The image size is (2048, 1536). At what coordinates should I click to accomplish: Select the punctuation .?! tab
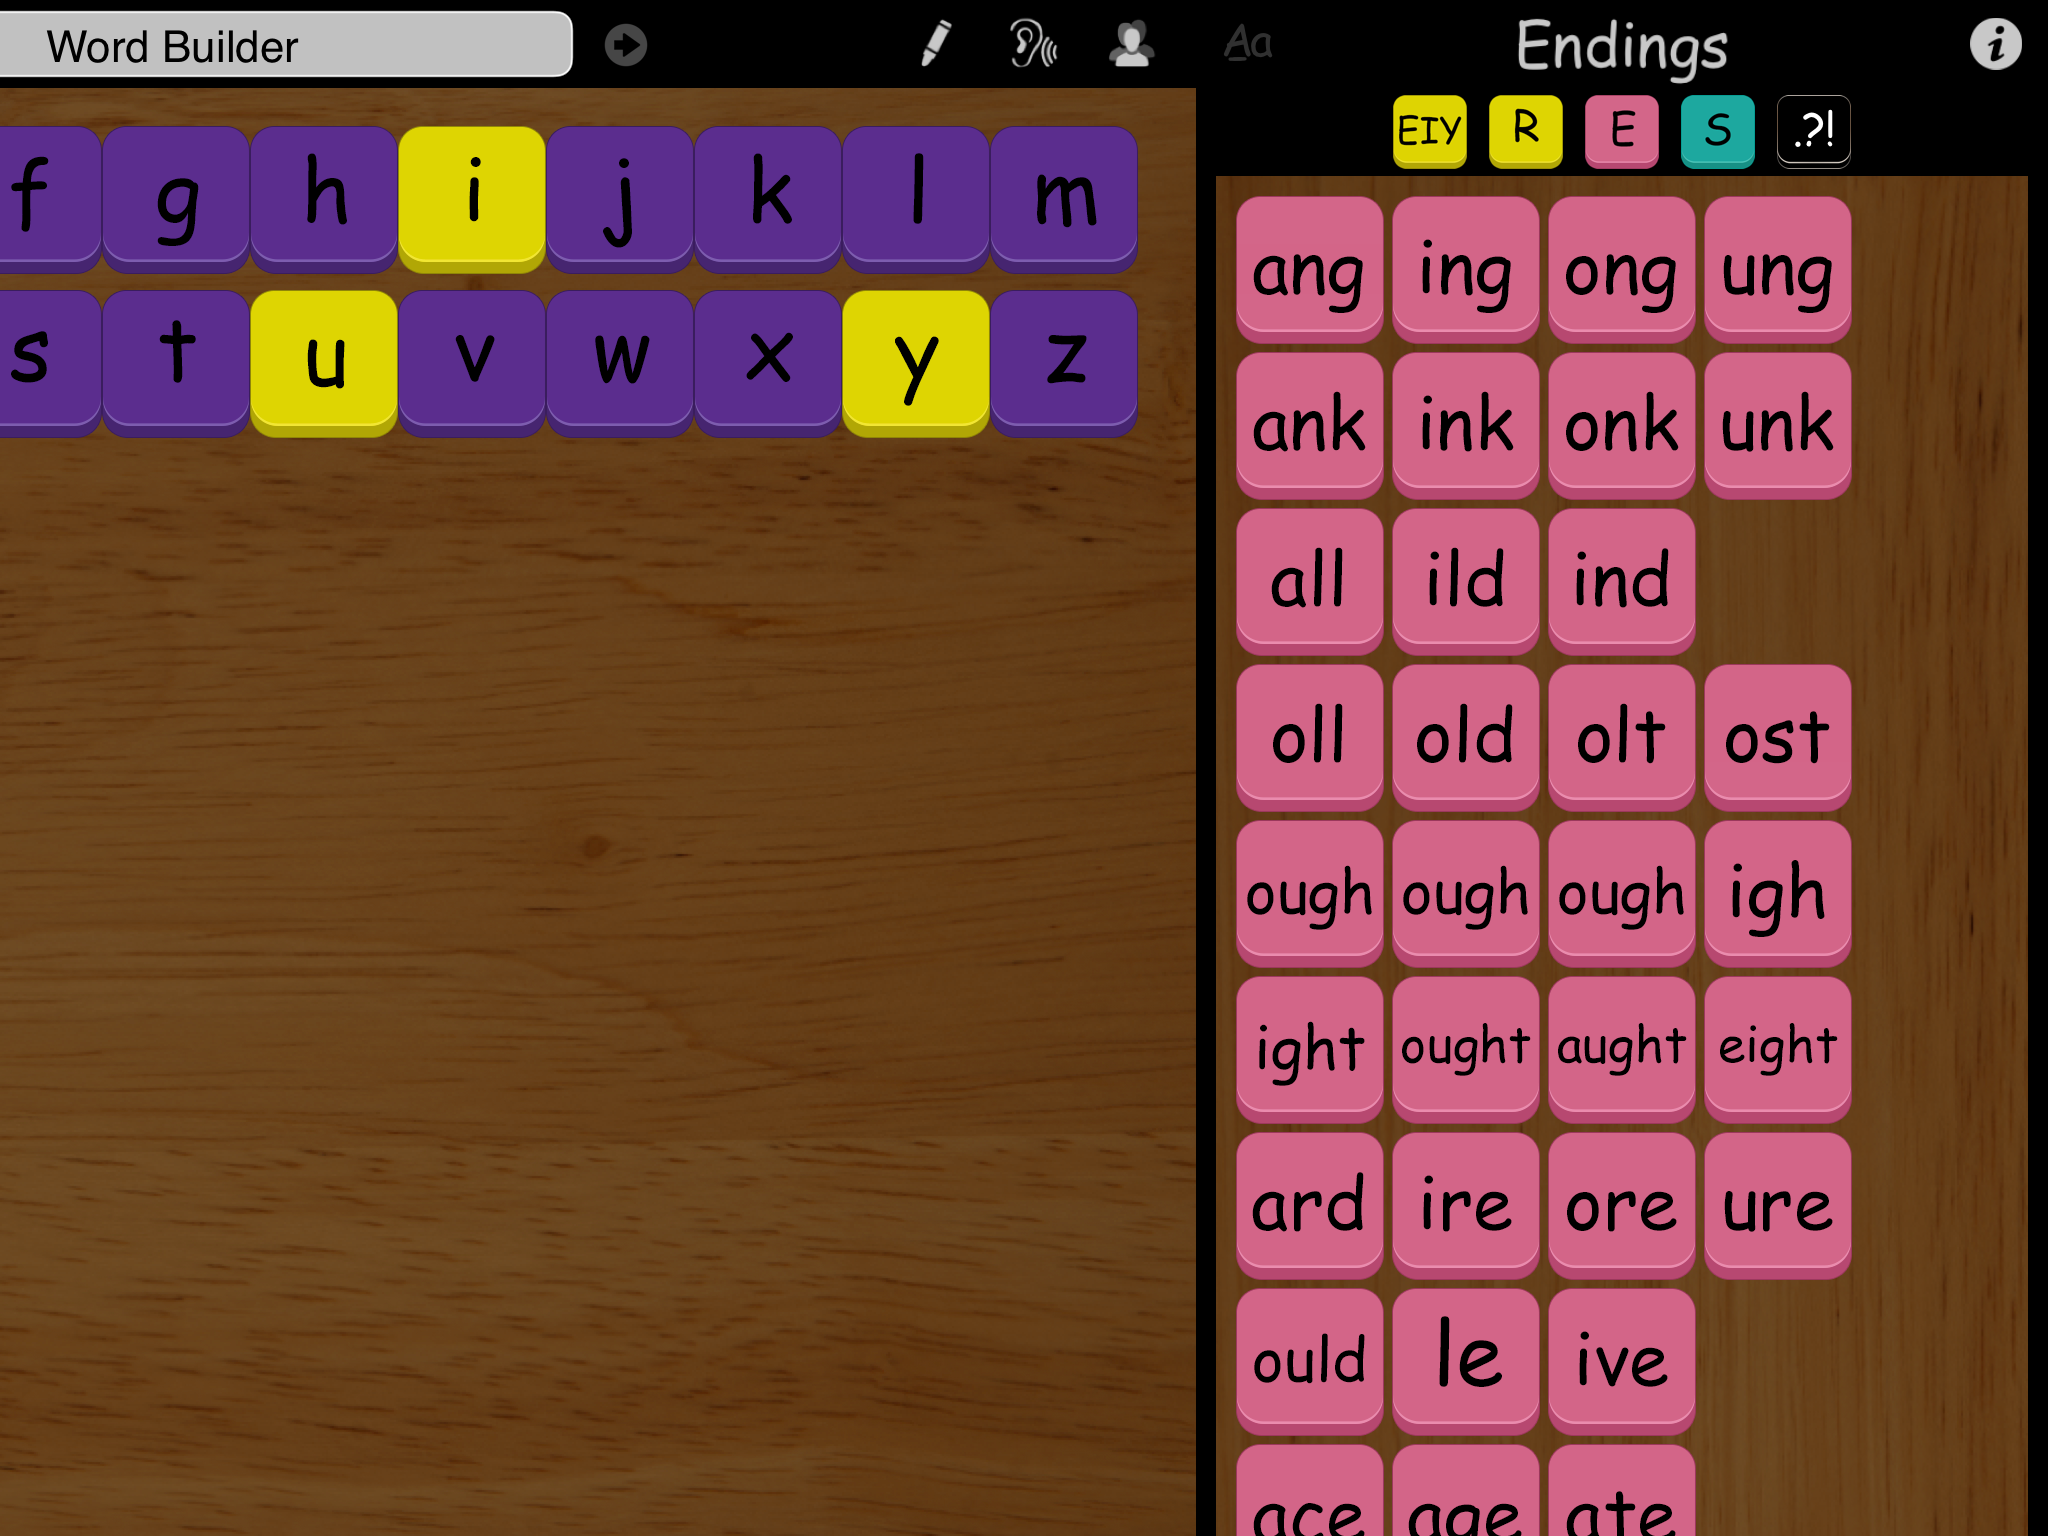1813,130
